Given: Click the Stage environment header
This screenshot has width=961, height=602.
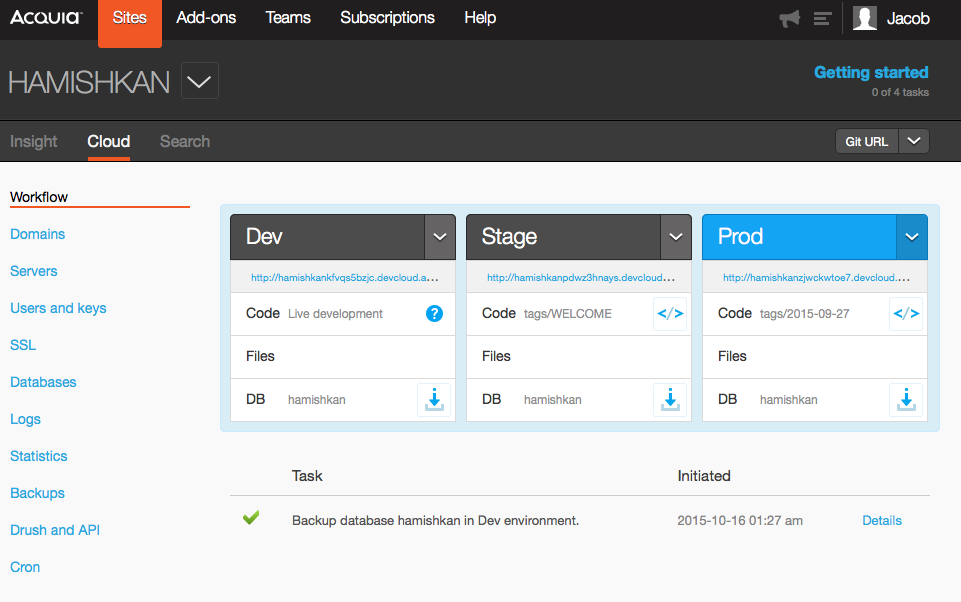Looking at the screenshot, I should pos(563,237).
